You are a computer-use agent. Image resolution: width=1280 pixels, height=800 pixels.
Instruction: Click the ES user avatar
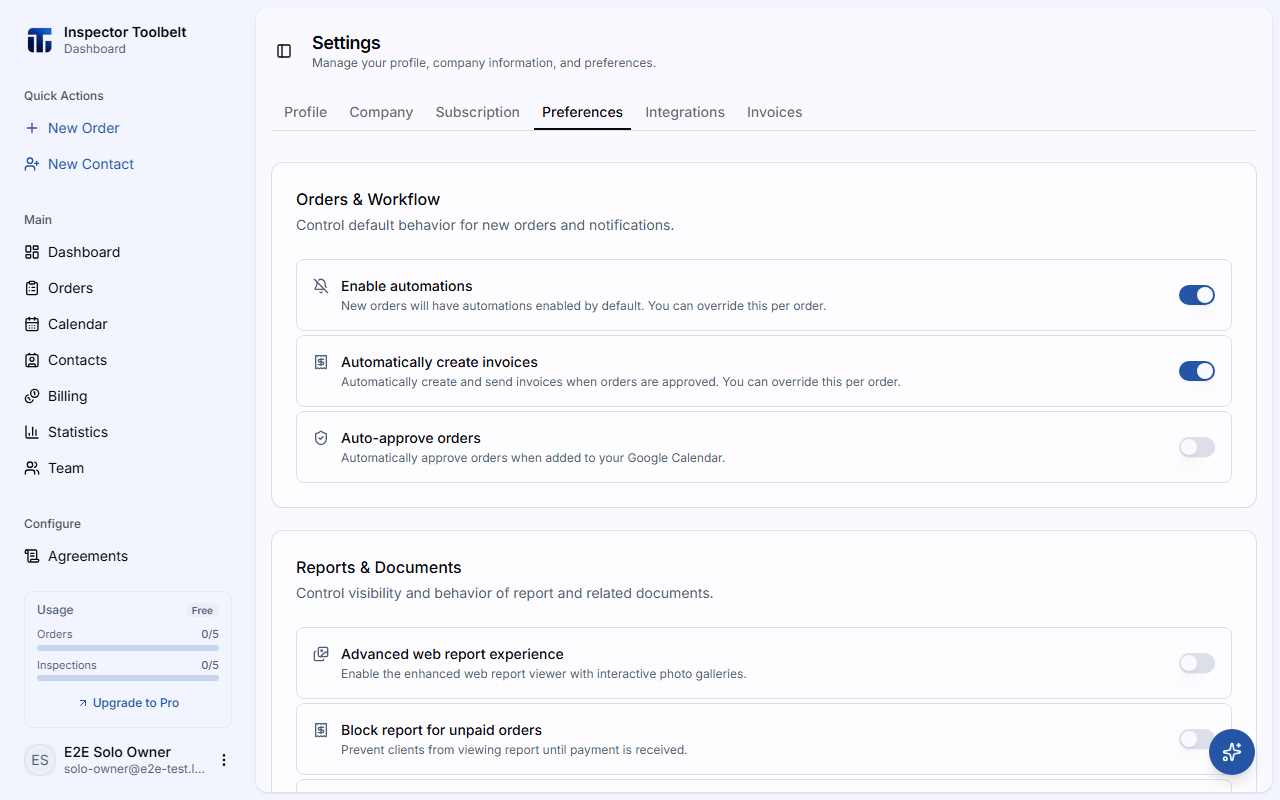click(x=40, y=760)
